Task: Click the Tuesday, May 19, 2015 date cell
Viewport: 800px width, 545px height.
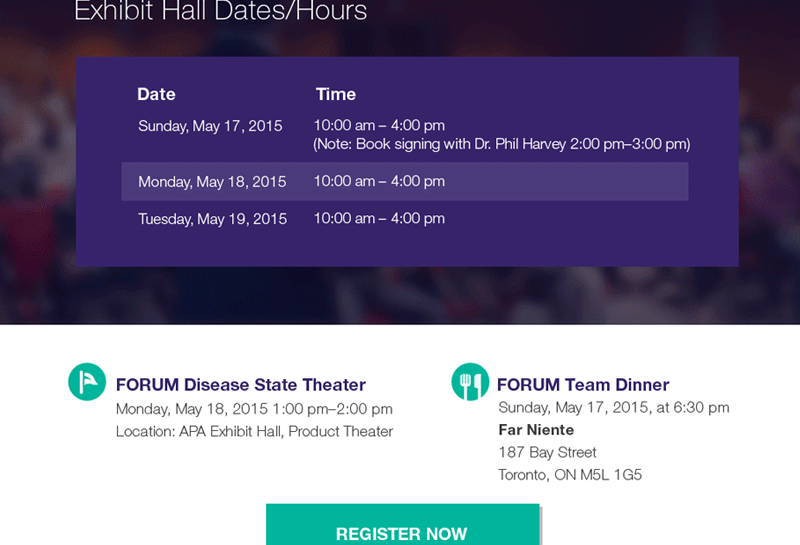Action: click(212, 219)
